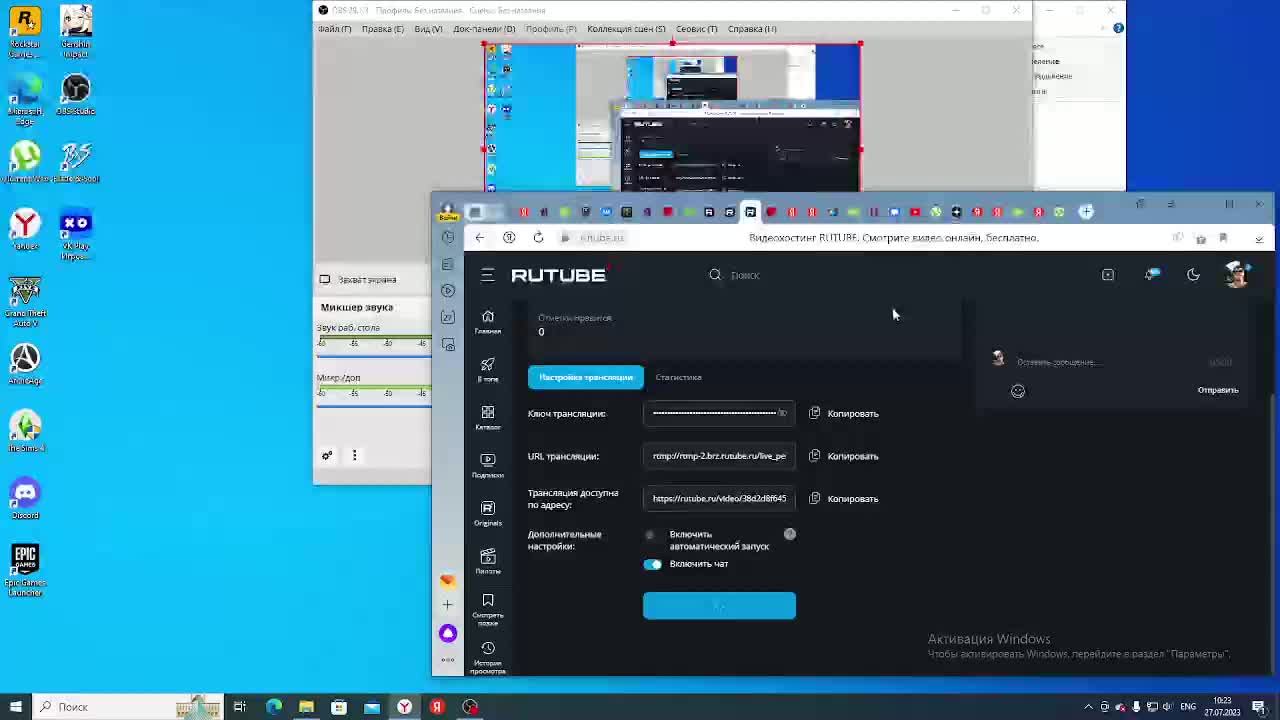Open the Главная home sidebar item
Image resolution: width=1280 pixels, height=720 pixels.
pos(487,322)
